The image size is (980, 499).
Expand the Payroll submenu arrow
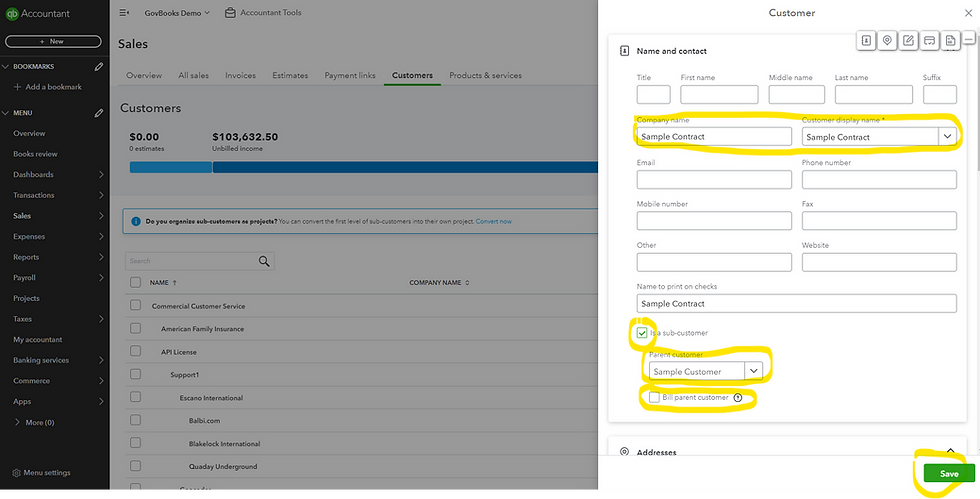click(101, 278)
